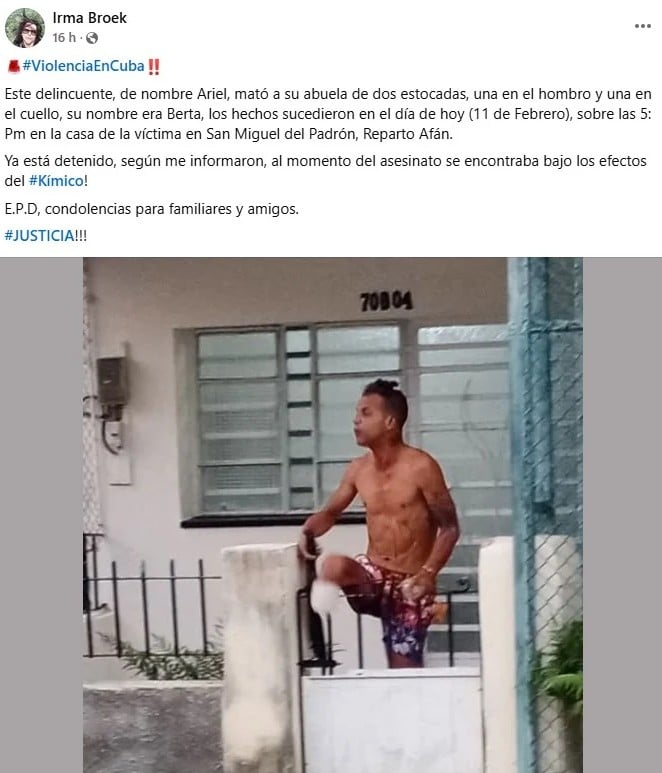
Task: Open Irma Broek's profile picture
Action: coord(25,28)
